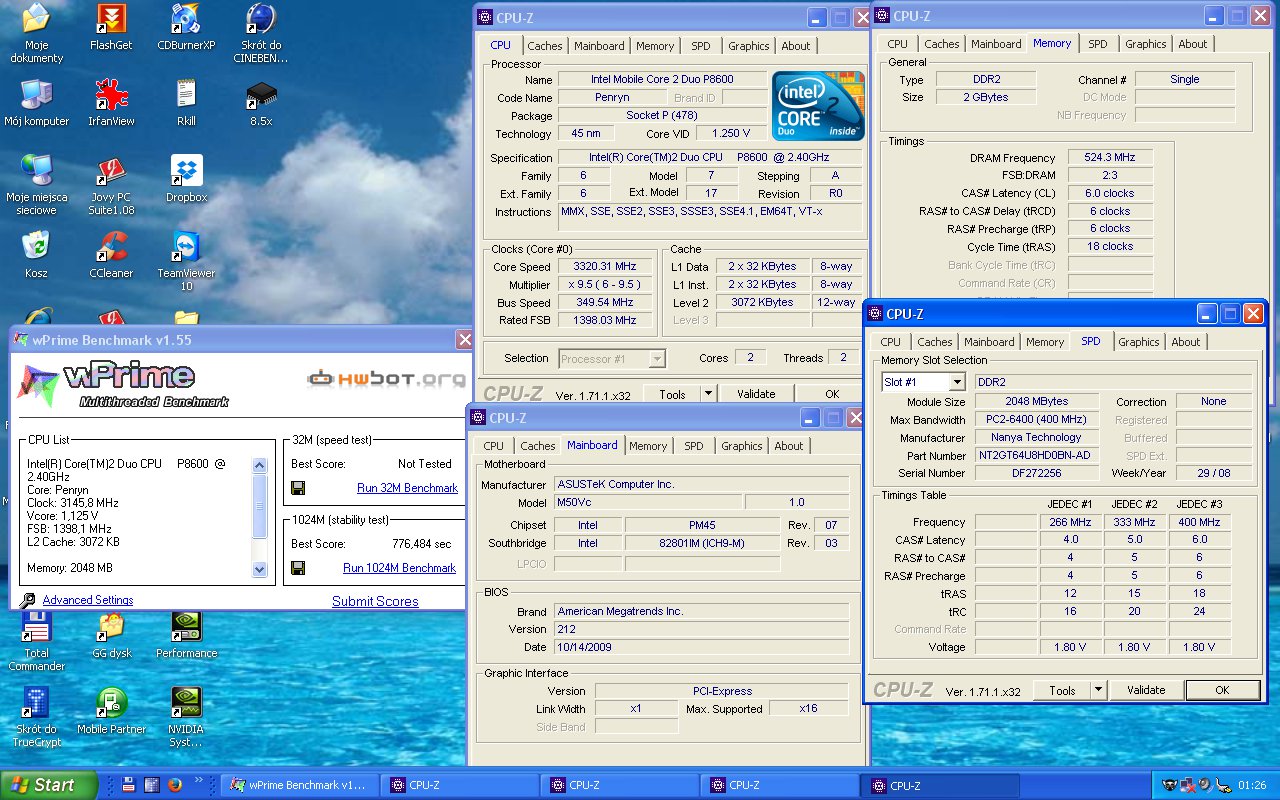Open the Slot #1 dropdown in SPD window
This screenshot has height=800, width=1280.
point(957,382)
